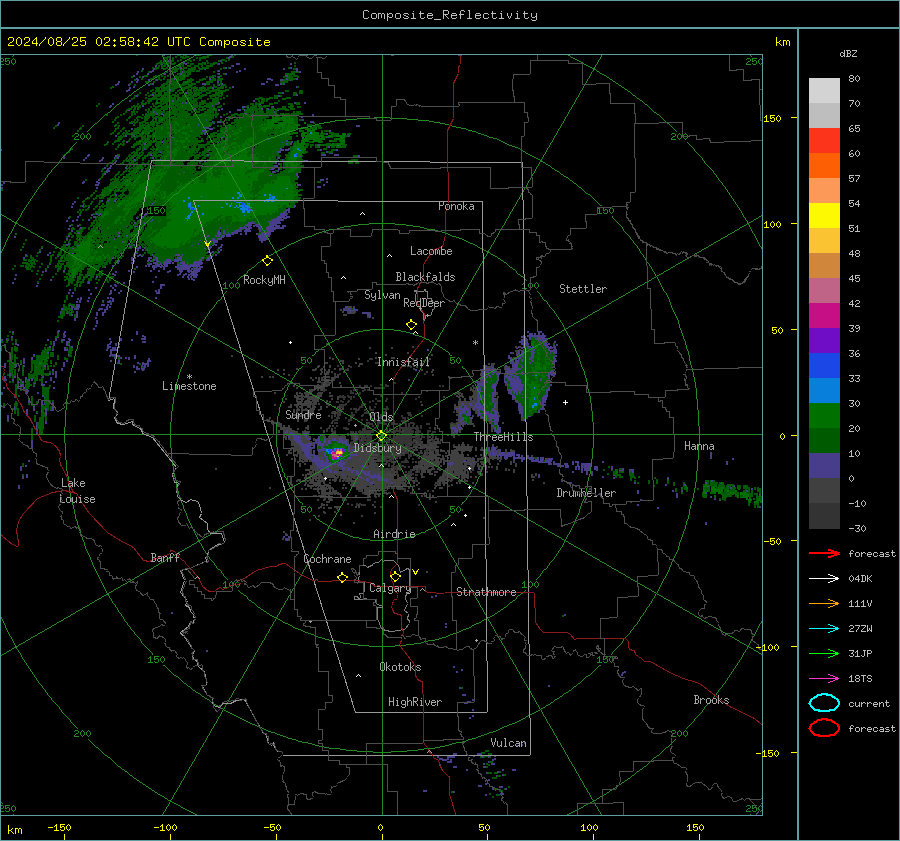Select the Airdrie town label

pos(394,534)
